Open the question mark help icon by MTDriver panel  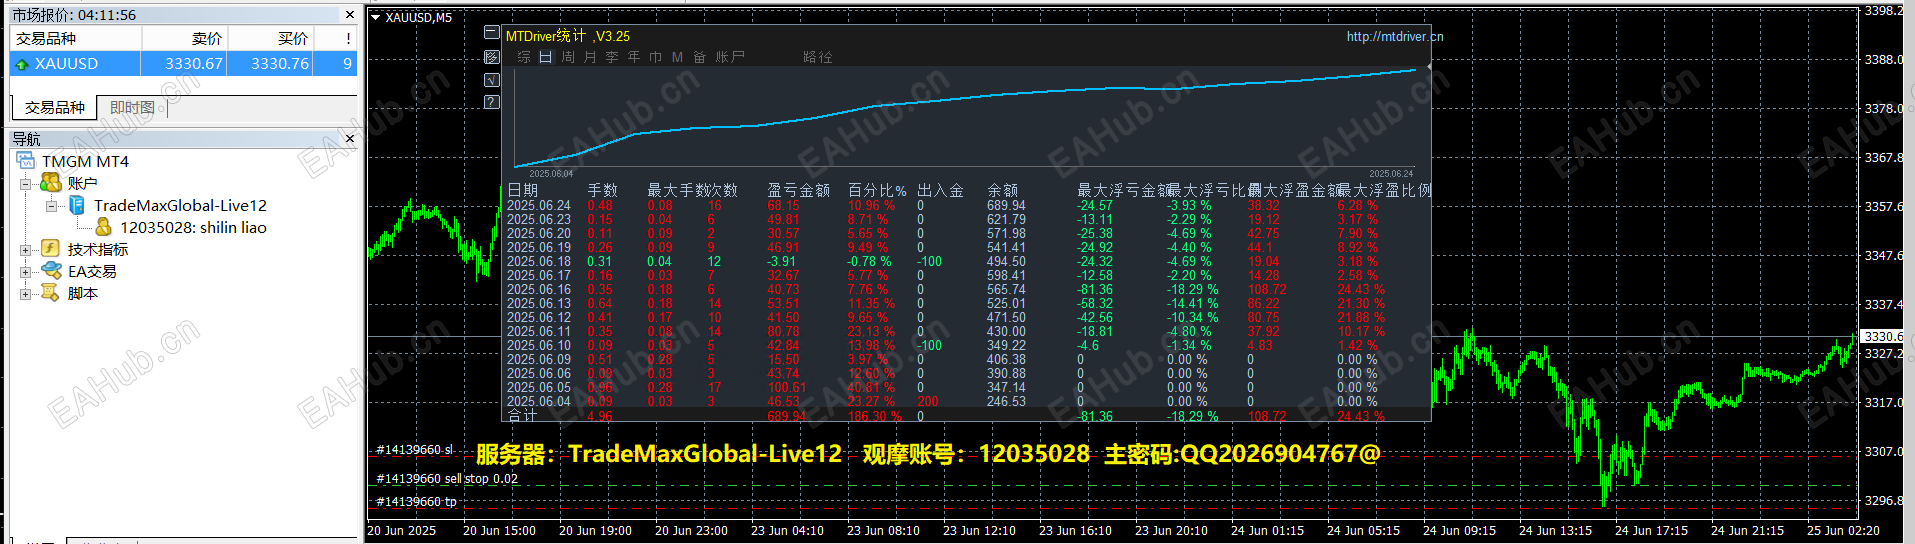pyautogui.click(x=491, y=102)
